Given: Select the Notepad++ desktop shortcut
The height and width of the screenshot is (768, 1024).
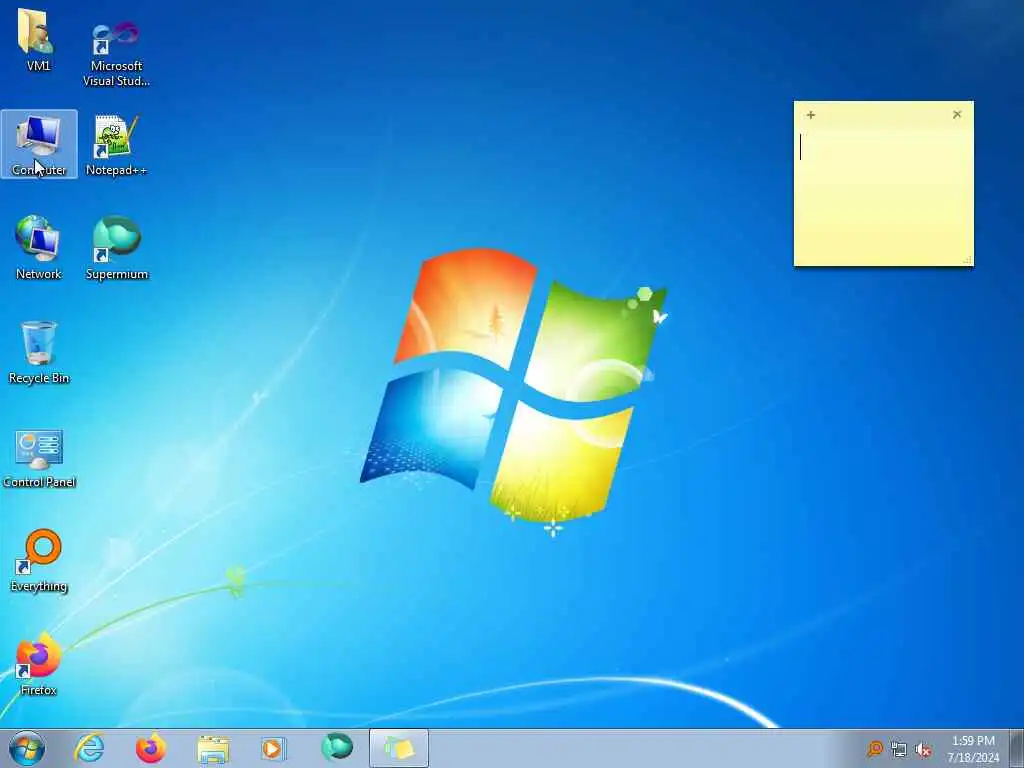Looking at the screenshot, I should [116, 144].
